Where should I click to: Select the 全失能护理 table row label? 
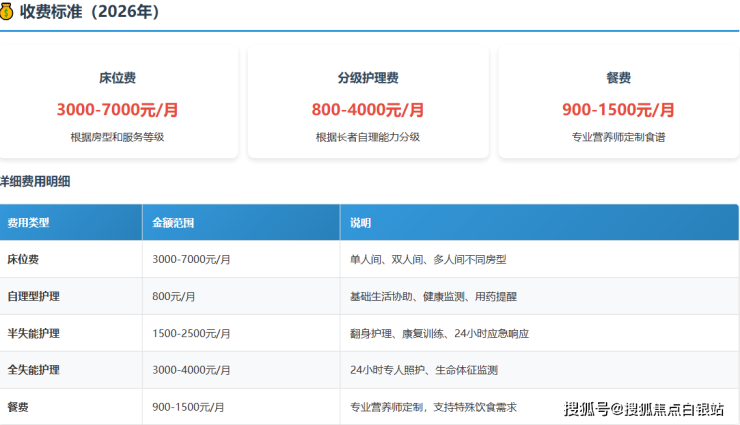point(34,370)
